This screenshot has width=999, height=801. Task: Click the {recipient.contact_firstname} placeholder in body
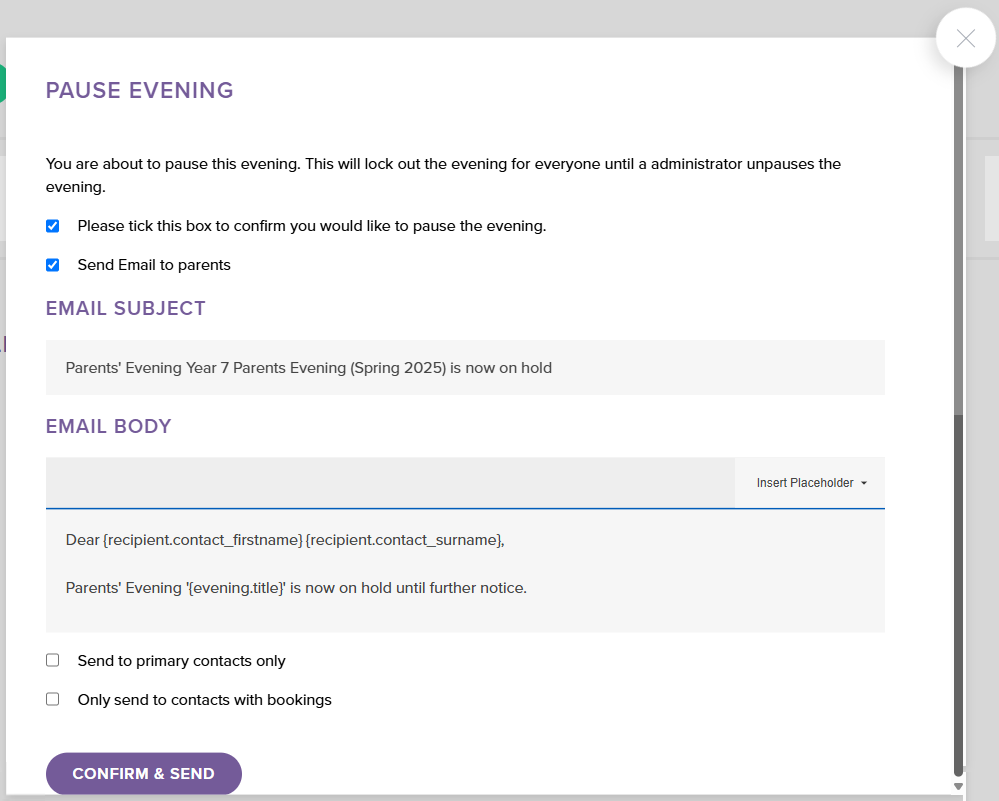202,540
